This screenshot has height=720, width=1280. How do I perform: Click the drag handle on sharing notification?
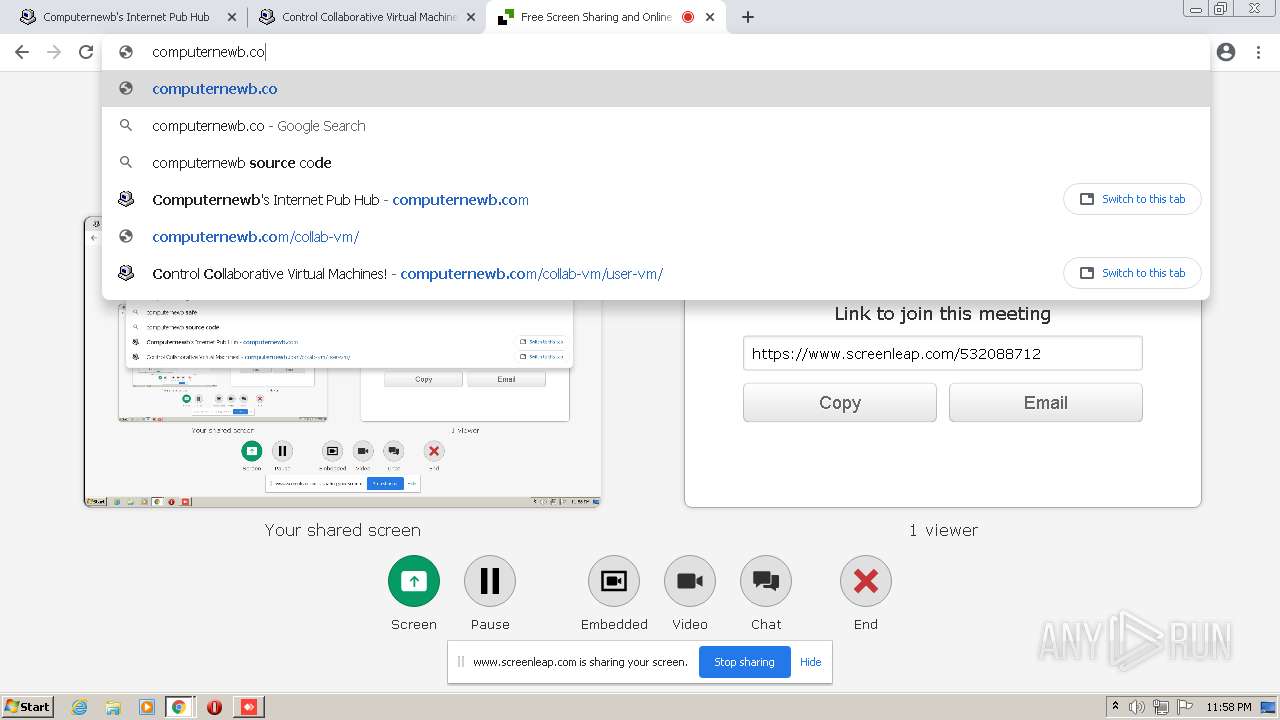tap(461, 662)
